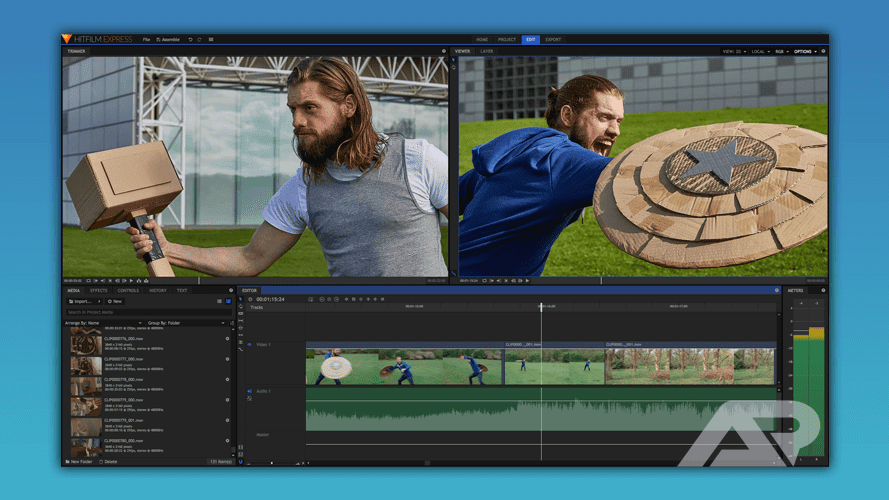Viewport: 889px width, 500px height.
Task: Open Media panel settings gear
Action: tap(231, 290)
